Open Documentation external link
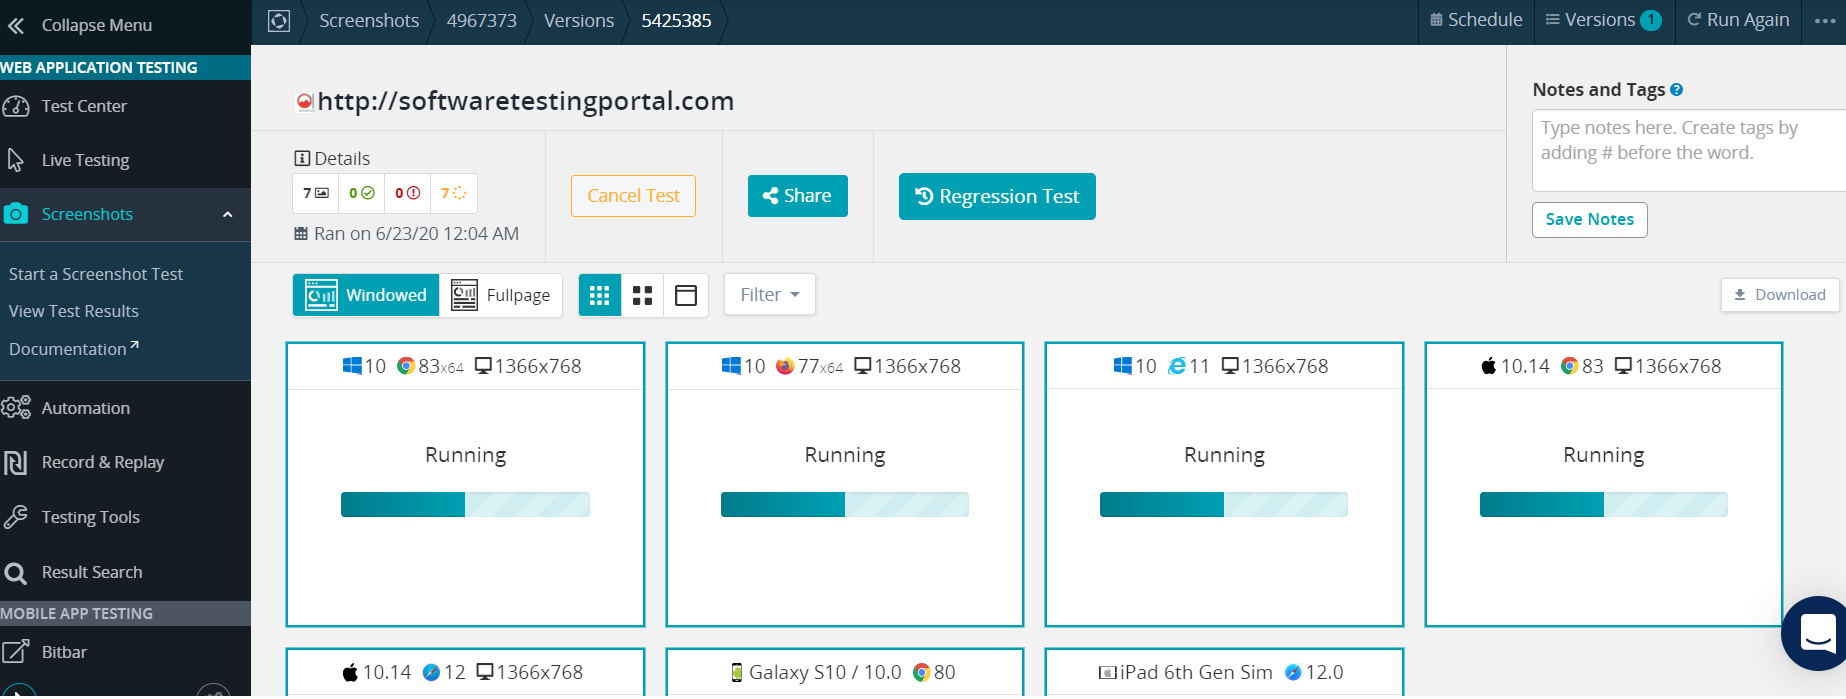Screen dimensions: 1846x699 point(74,349)
